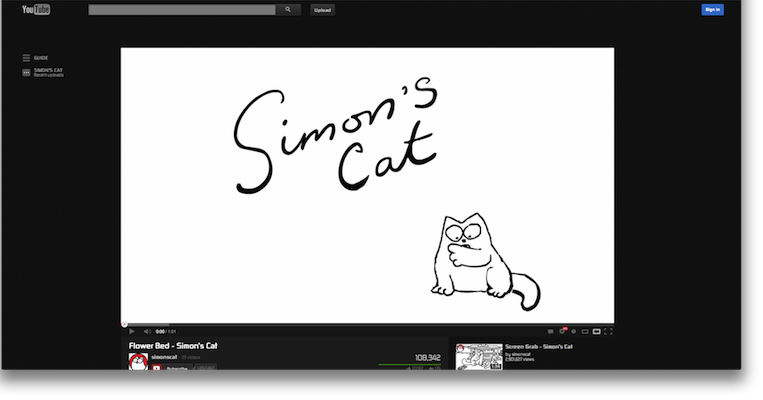The width and height of the screenshot is (763, 400).
Task: Switch to small player size
Action: pyautogui.click(x=585, y=331)
